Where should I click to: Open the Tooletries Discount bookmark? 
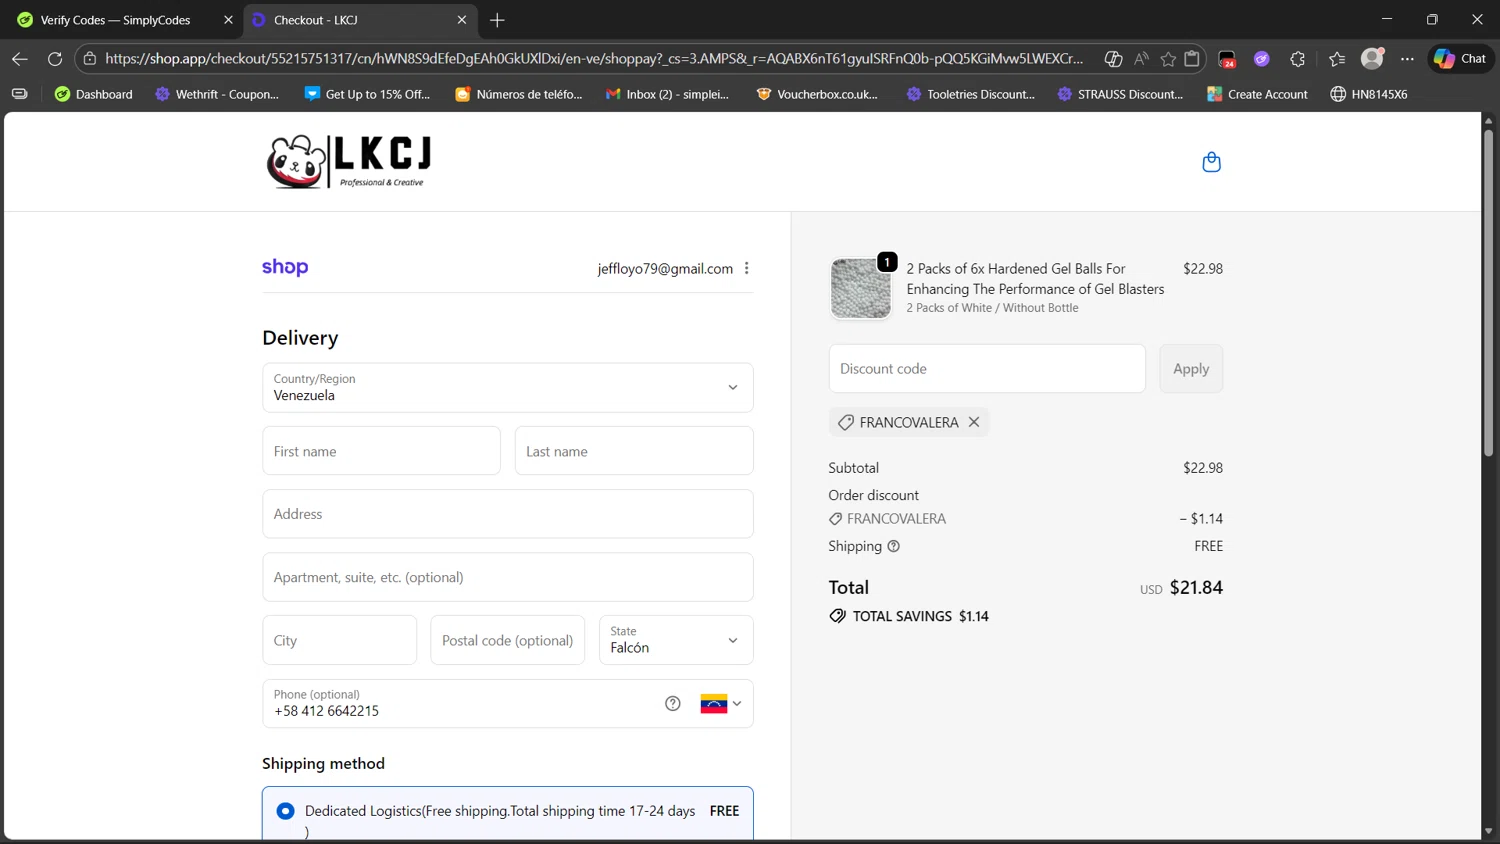(970, 94)
